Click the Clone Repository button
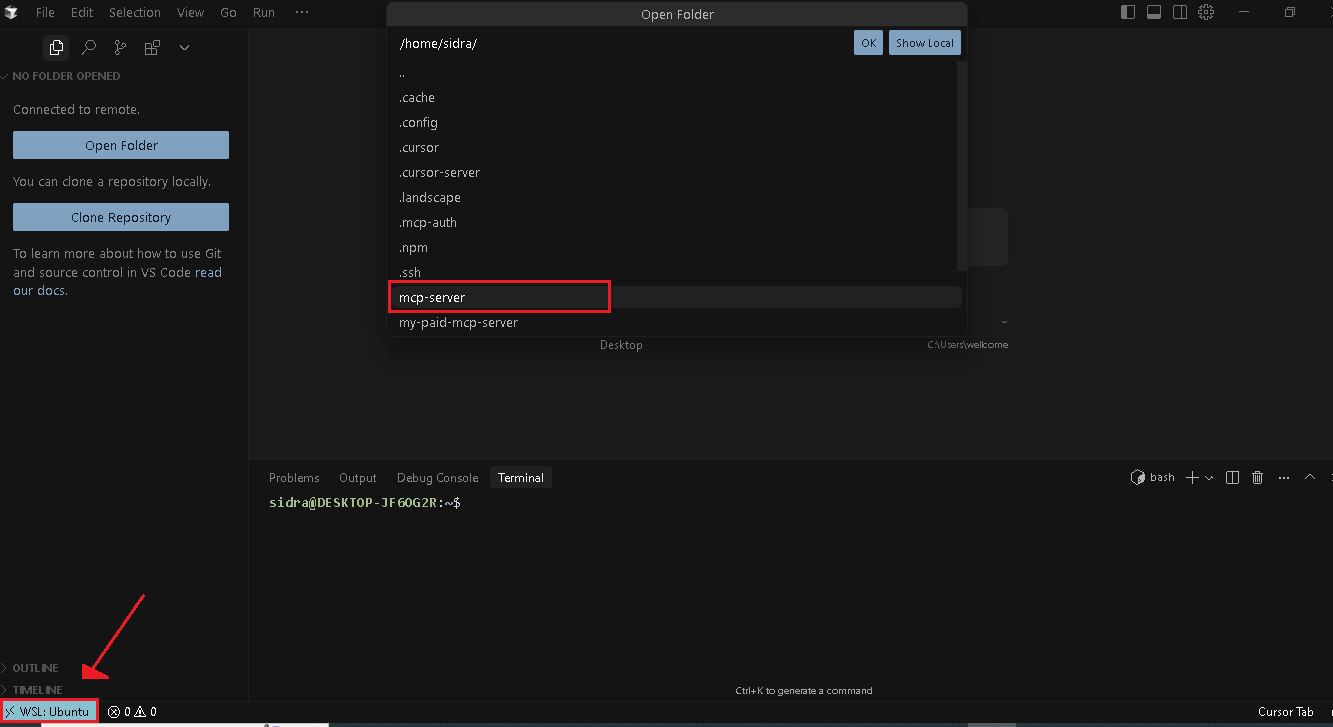The height and width of the screenshot is (727, 1333). [121, 217]
